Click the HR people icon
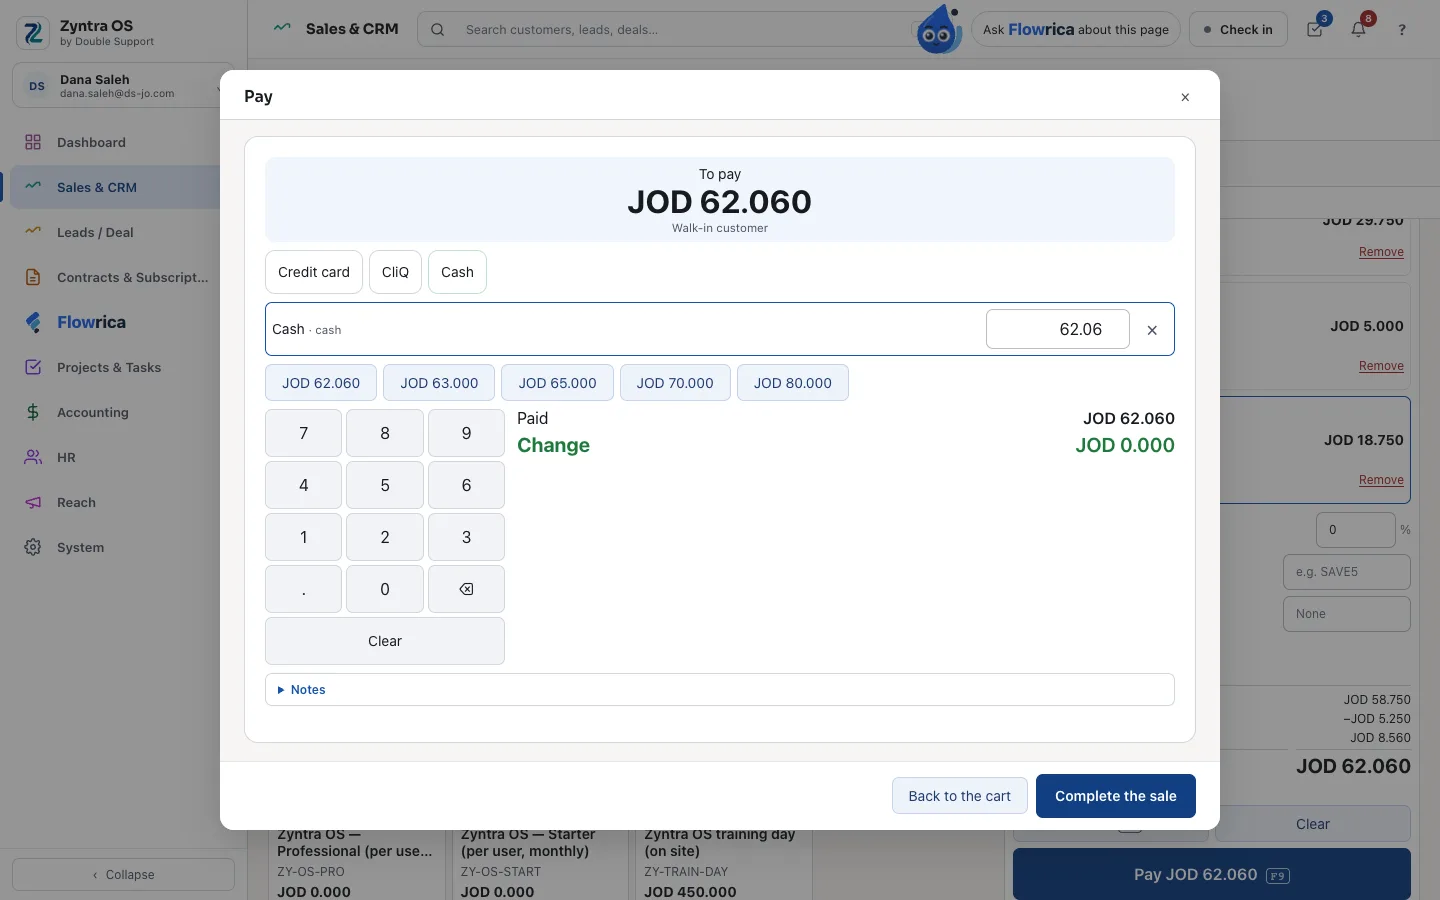This screenshot has height=900, width=1440. click(x=33, y=457)
